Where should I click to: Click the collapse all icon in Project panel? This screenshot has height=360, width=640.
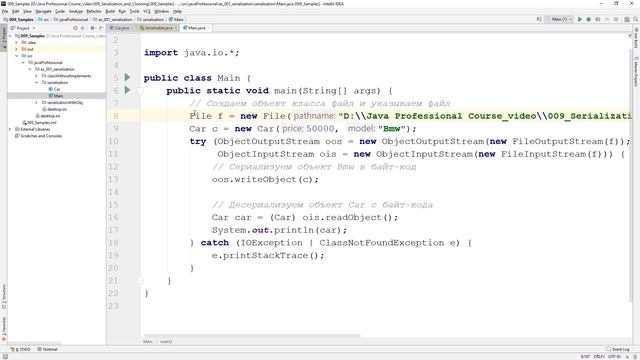[82, 28]
